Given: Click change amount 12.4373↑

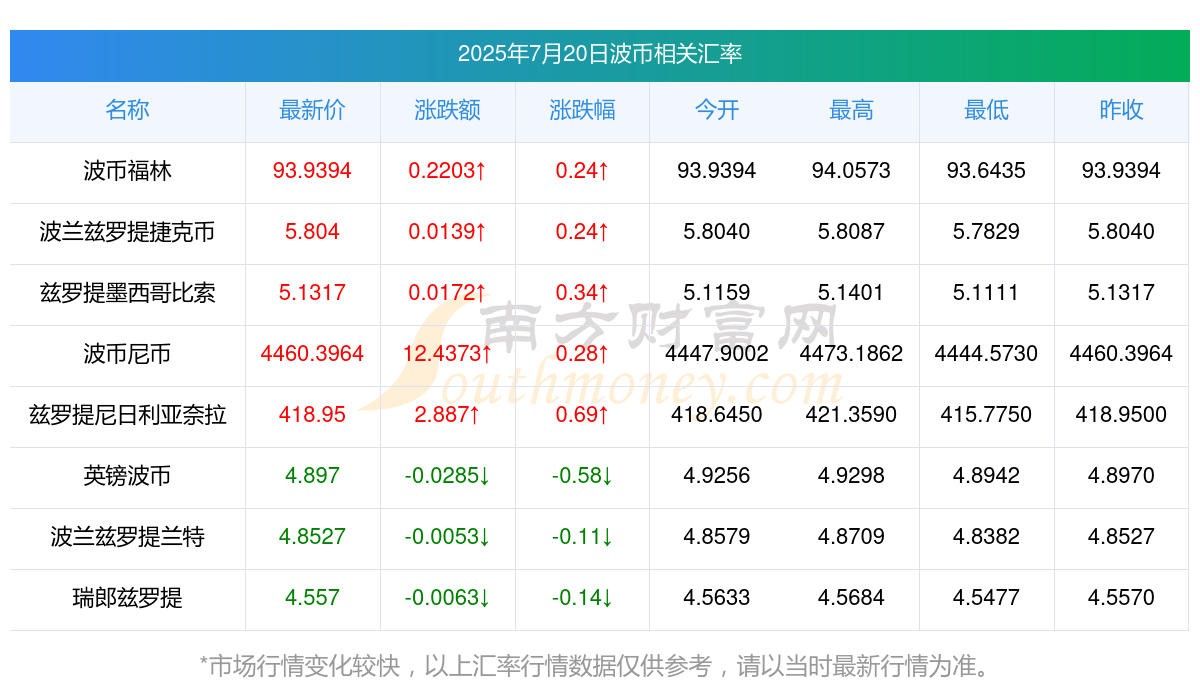Looking at the screenshot, I should pyautogui.click(x=447, y=354).
